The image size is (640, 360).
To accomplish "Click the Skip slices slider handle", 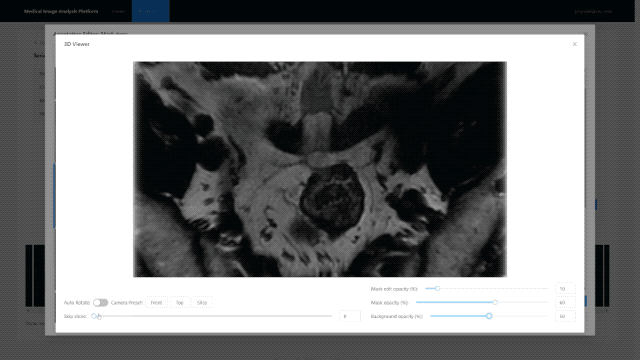I will (94, 316).
